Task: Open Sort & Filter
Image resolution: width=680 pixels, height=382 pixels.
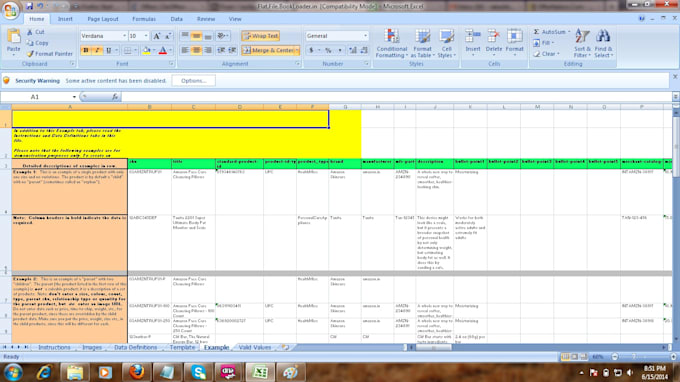Action: 582,43
